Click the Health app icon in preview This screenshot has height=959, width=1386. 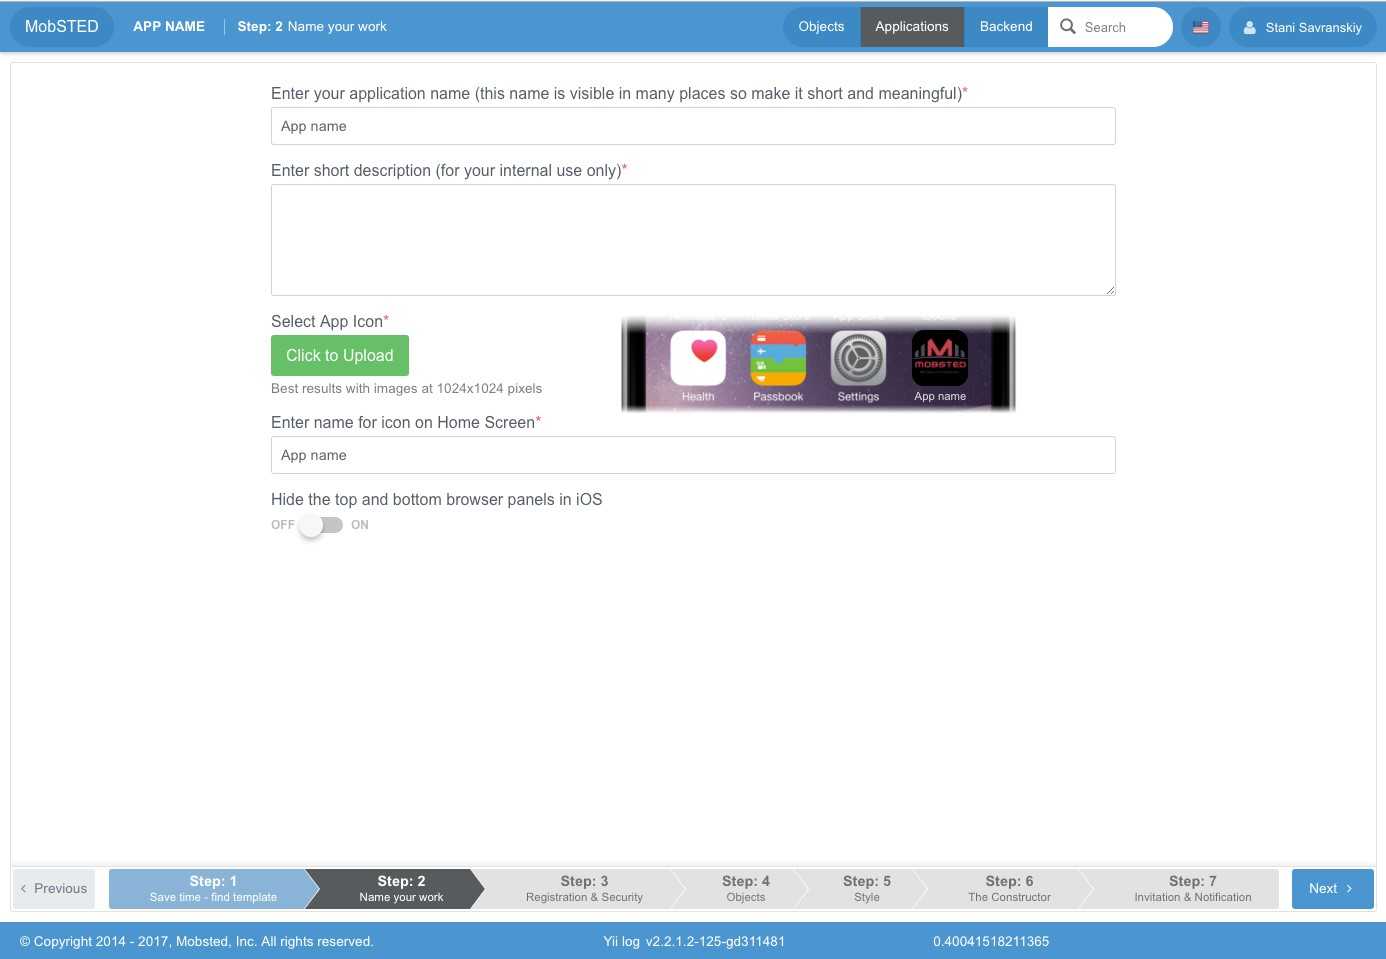click(x=698, y=358)
